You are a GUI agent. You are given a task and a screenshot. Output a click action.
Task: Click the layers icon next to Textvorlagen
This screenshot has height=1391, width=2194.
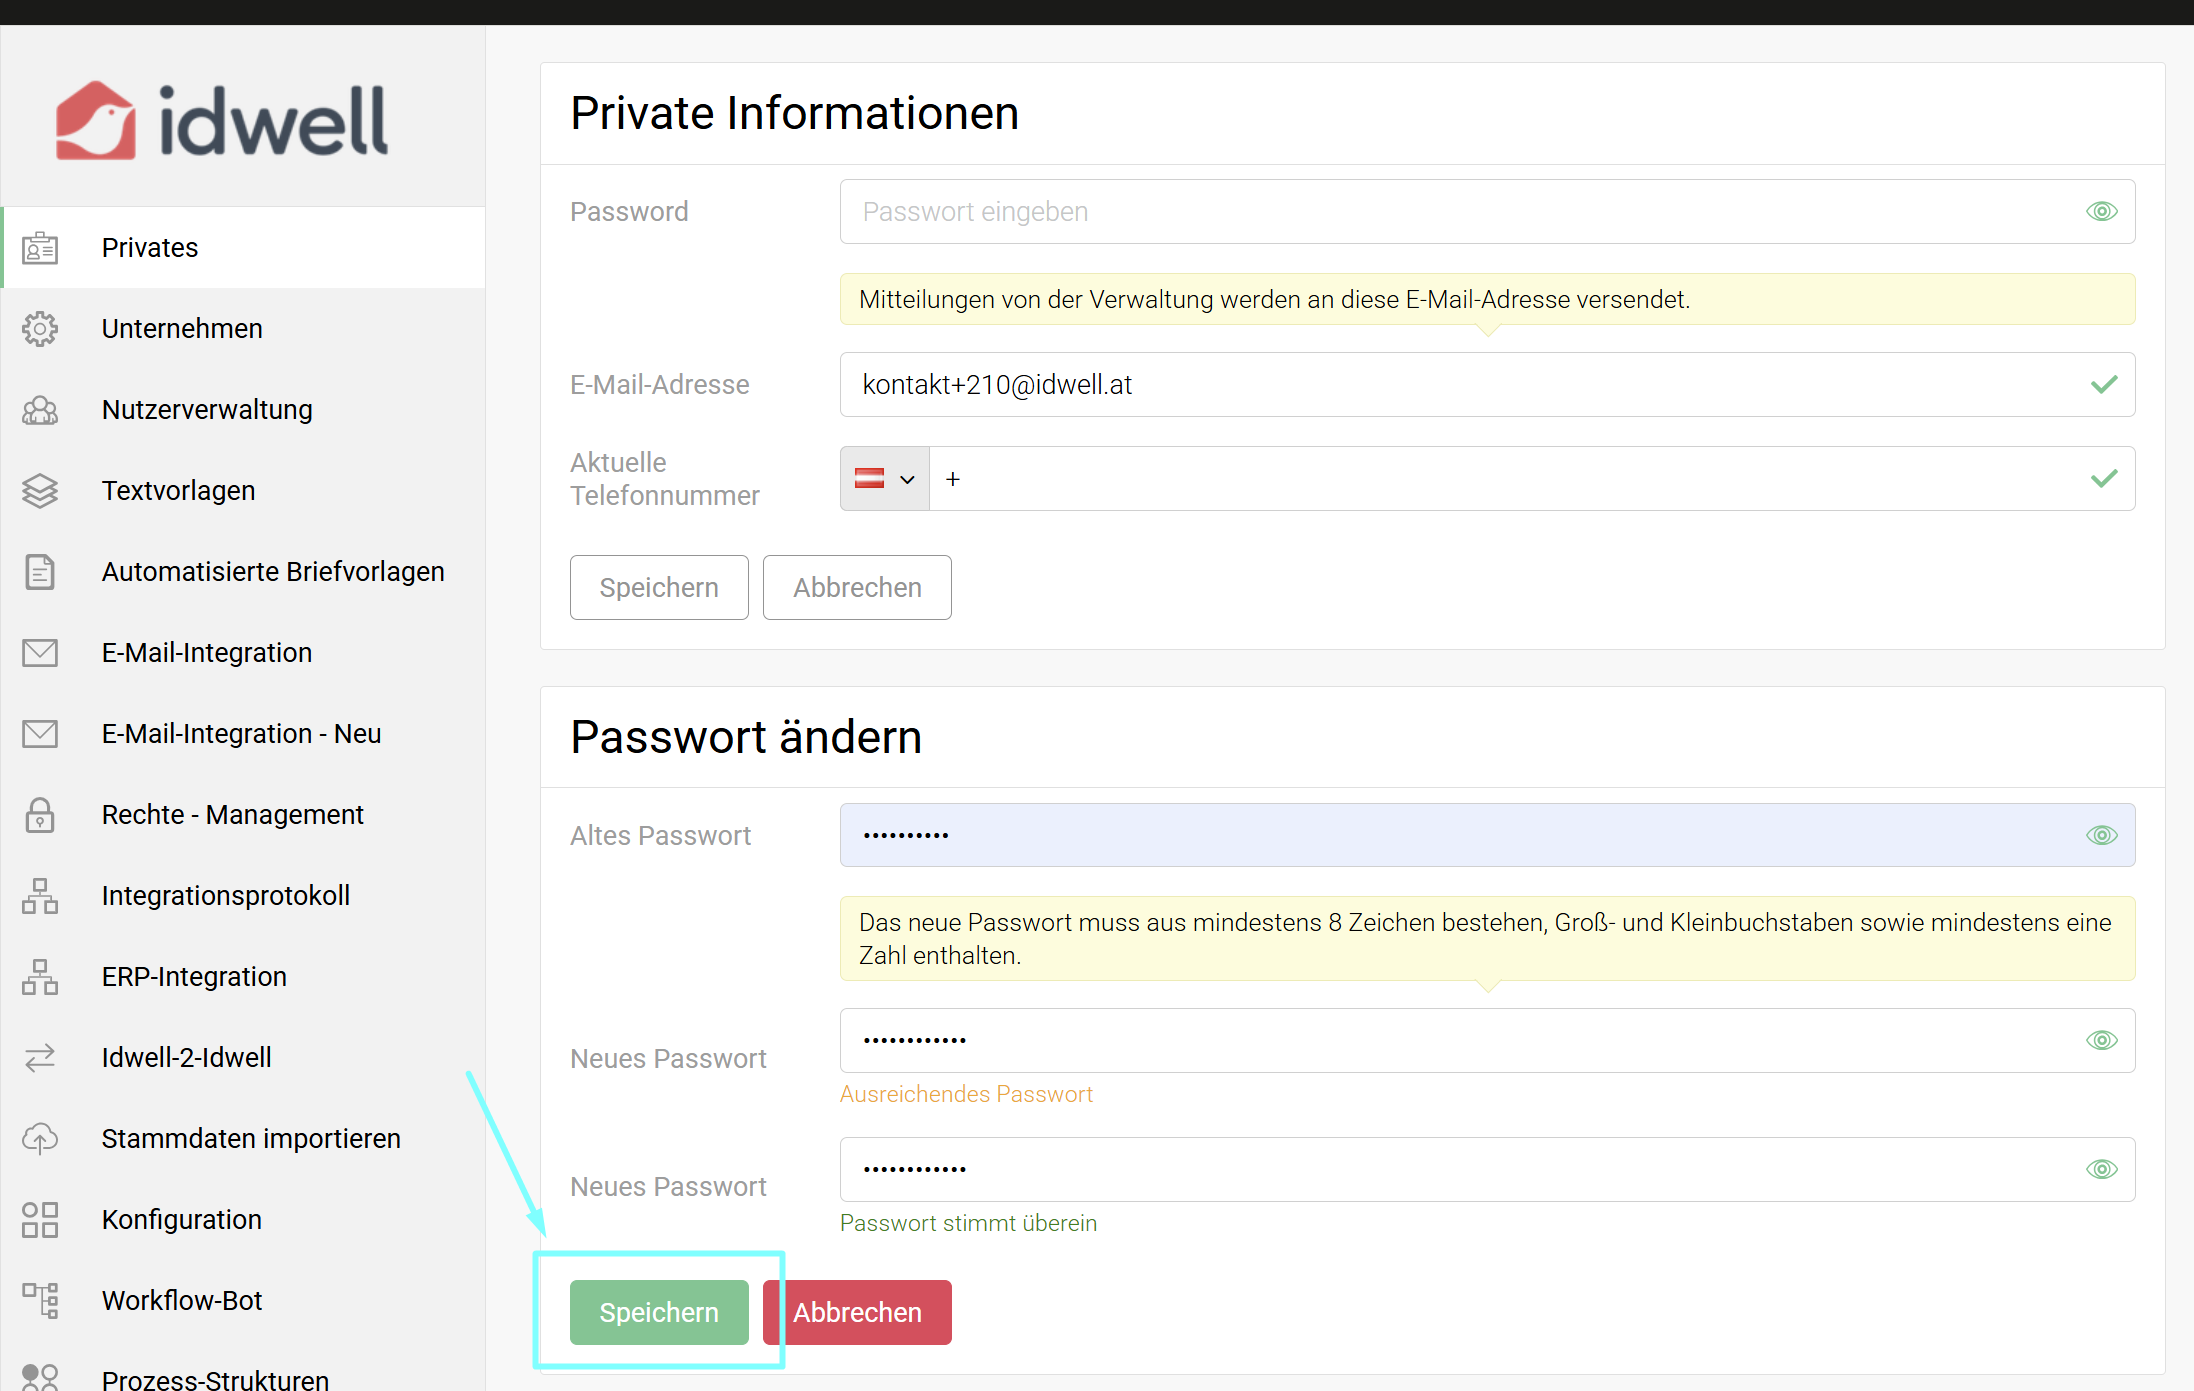coord(40,491)
